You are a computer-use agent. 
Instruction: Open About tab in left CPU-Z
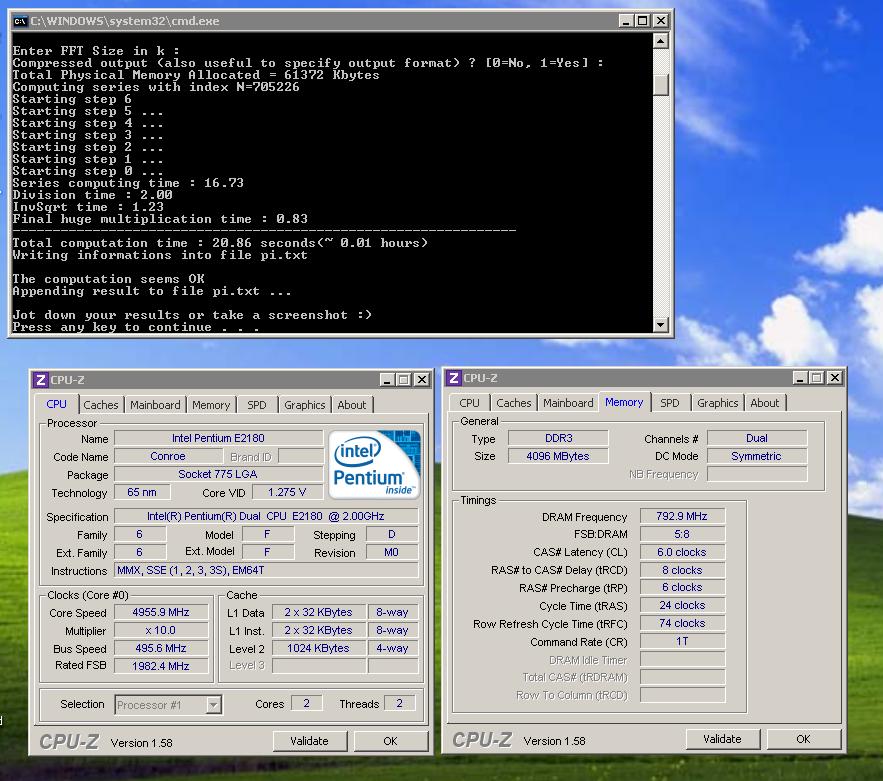(x=351, y=405)
